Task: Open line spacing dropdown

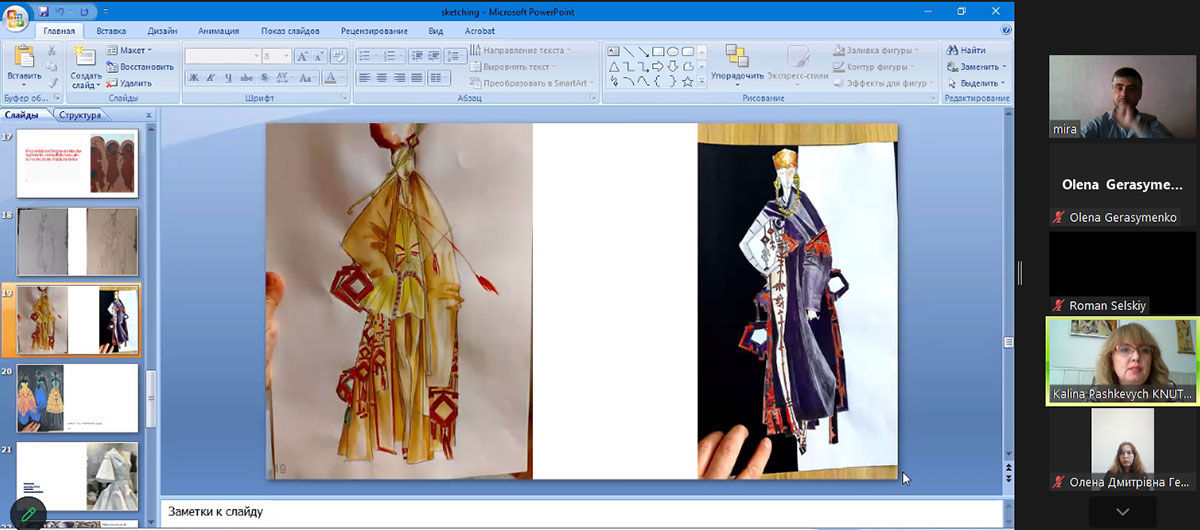Action: pyautogui.click(x=455, y=55)
